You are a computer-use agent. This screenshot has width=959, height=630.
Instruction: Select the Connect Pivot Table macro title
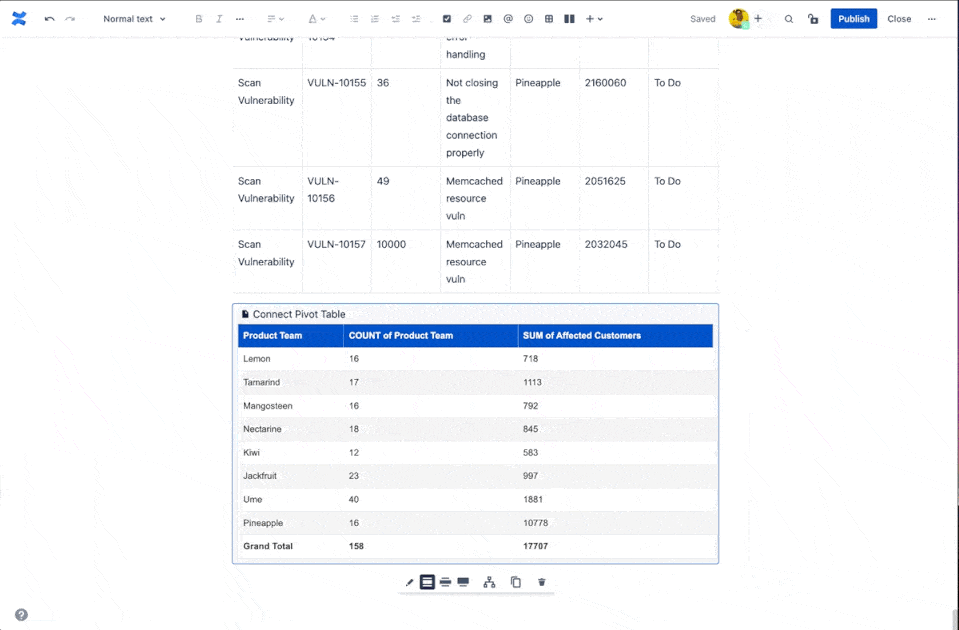299,314
